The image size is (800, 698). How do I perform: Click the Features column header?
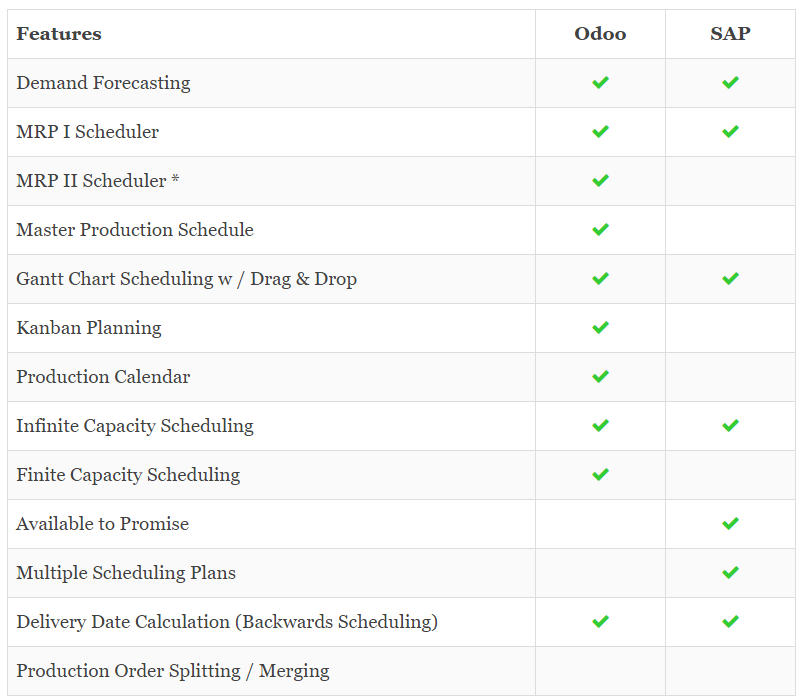59,34
